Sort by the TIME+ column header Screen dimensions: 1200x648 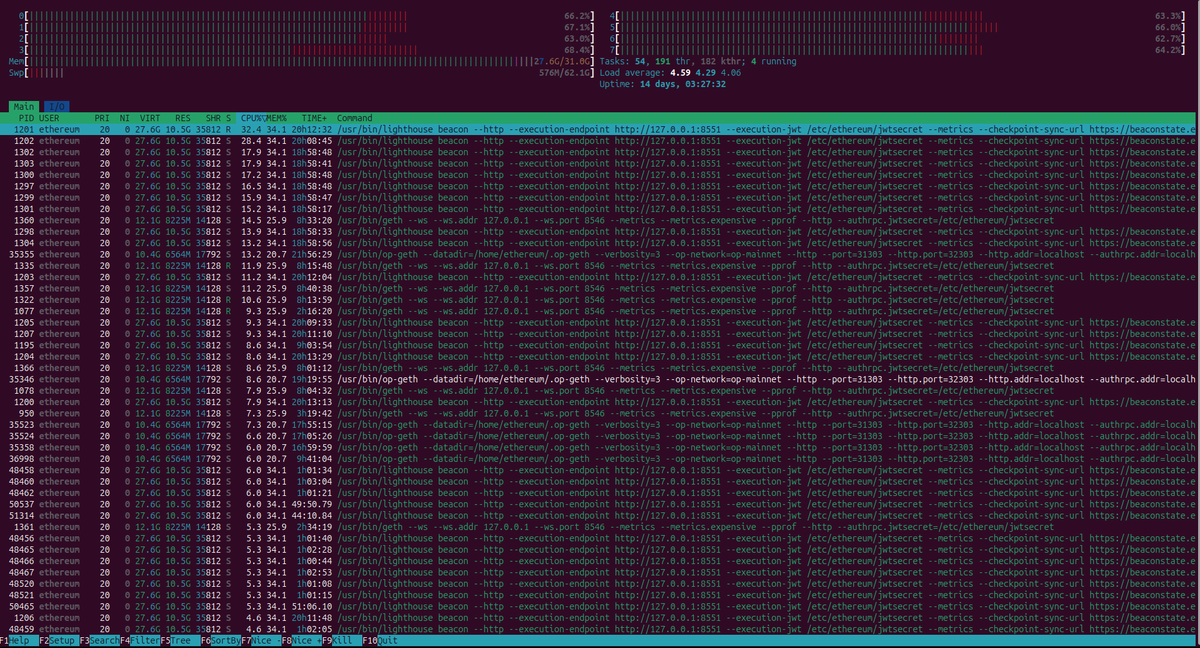point(314,118)
